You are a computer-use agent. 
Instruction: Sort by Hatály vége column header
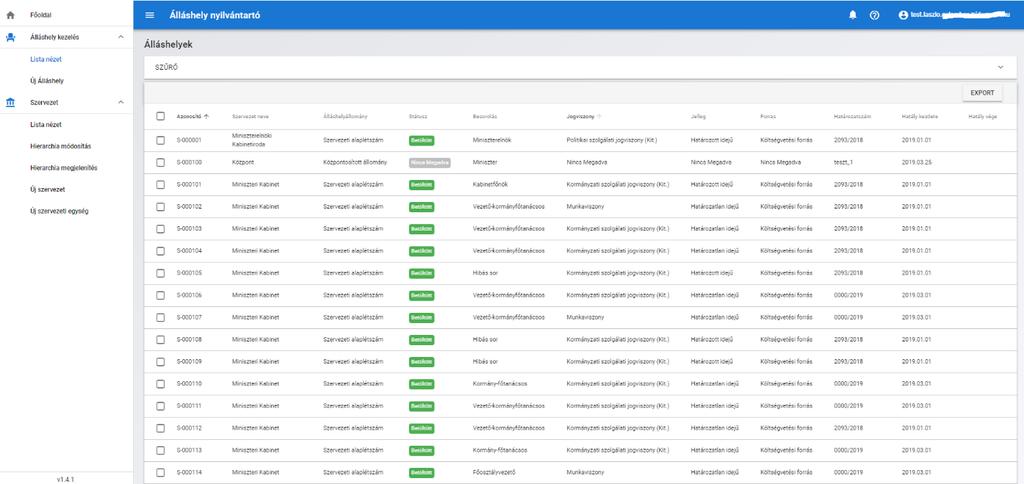coord(982,116)
